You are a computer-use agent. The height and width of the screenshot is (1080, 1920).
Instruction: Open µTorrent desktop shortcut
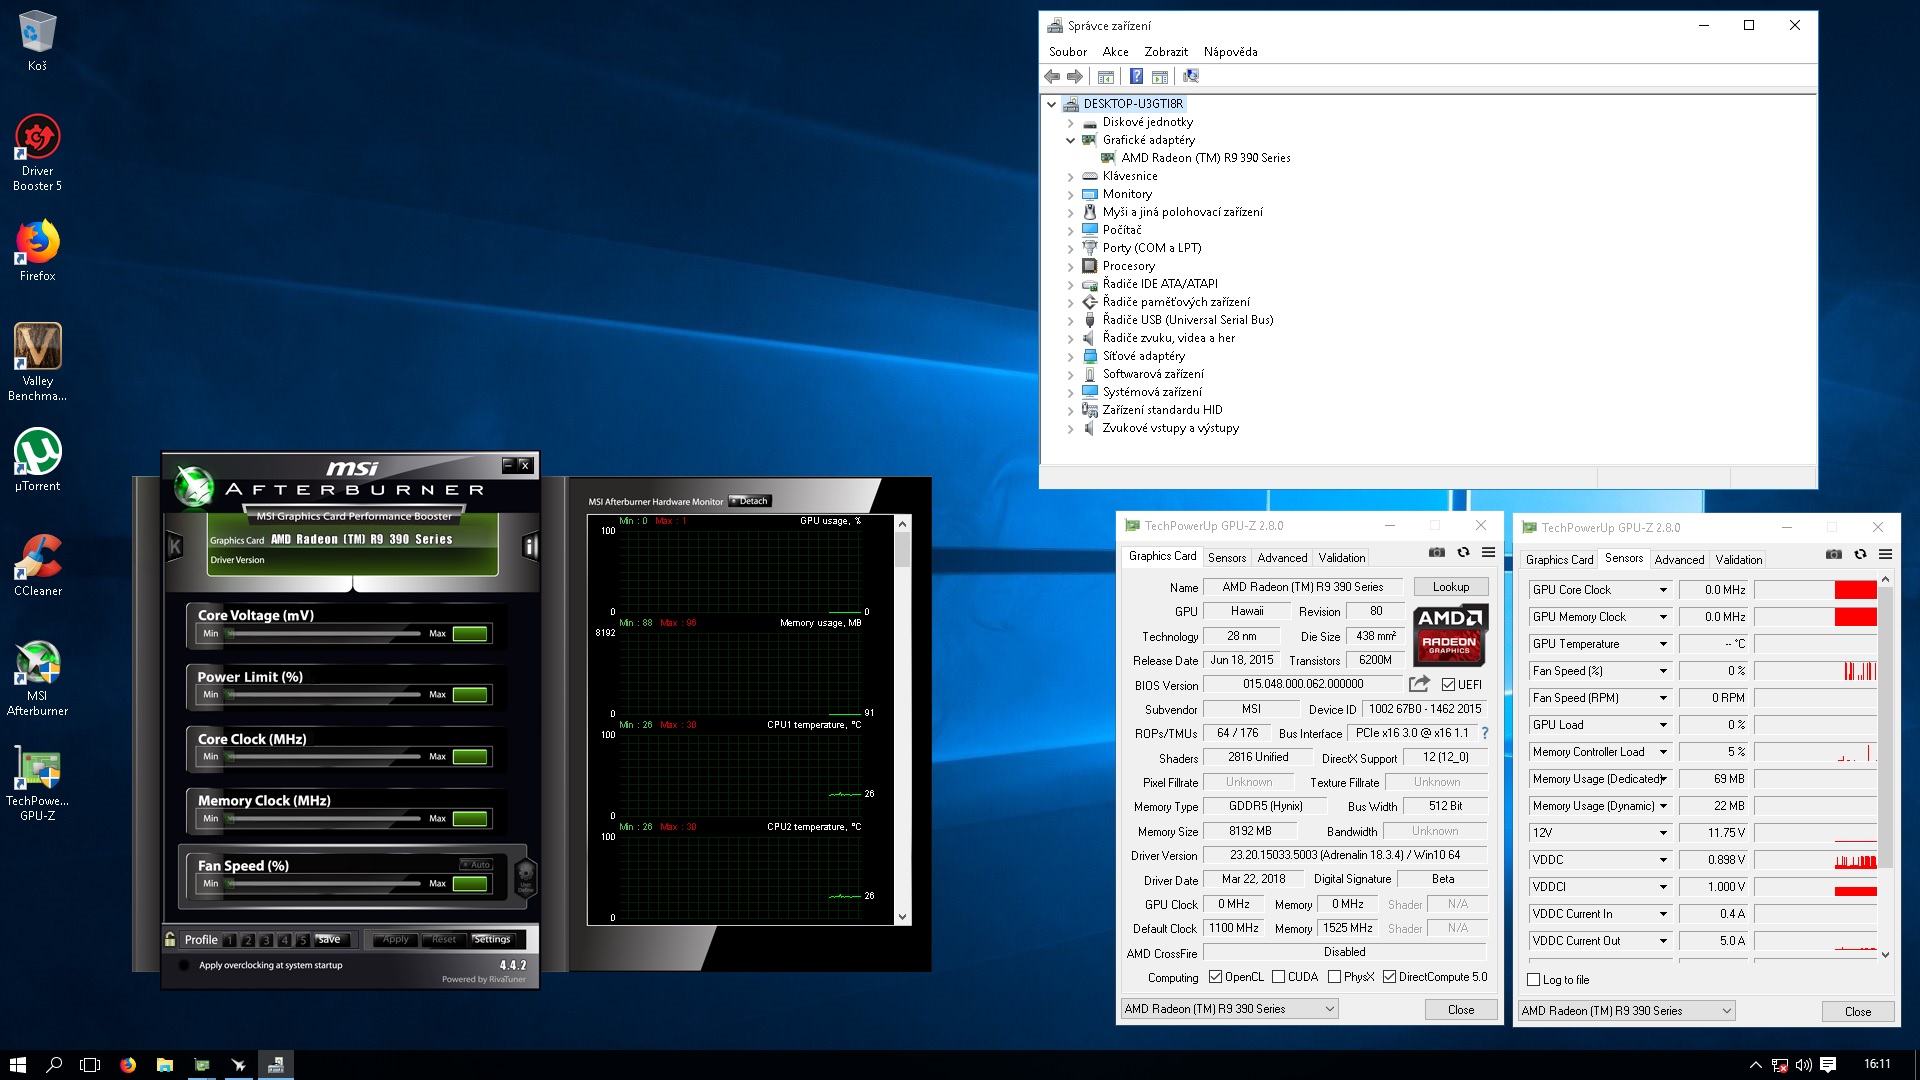coord(37,460)
